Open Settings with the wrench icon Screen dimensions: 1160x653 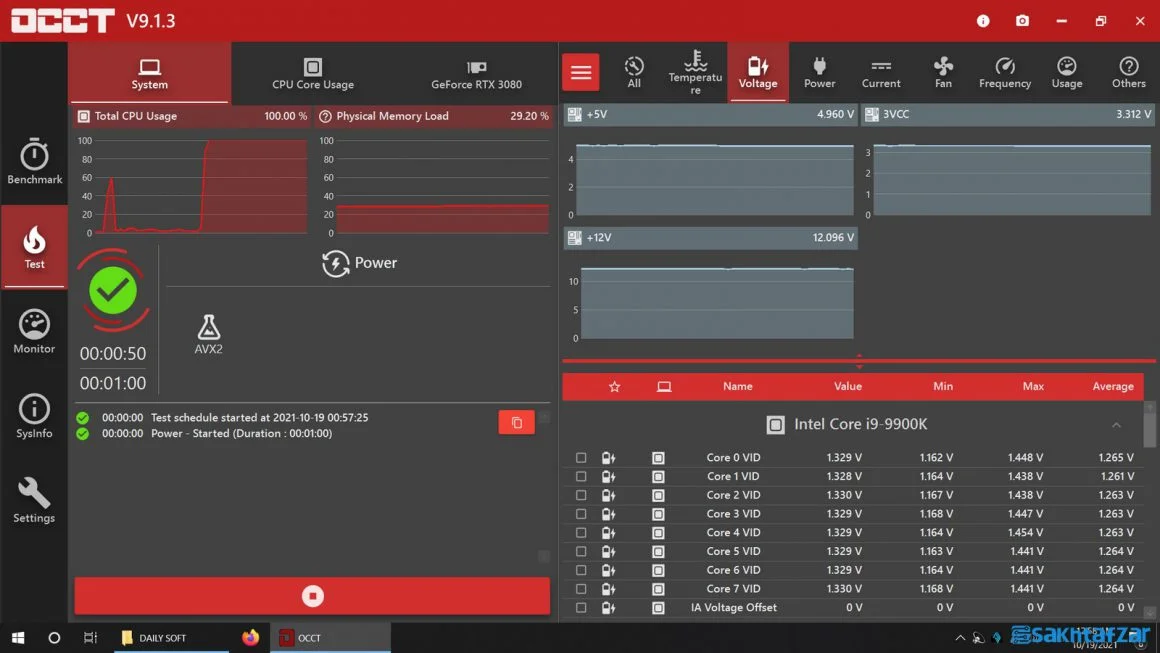point(34,501)
